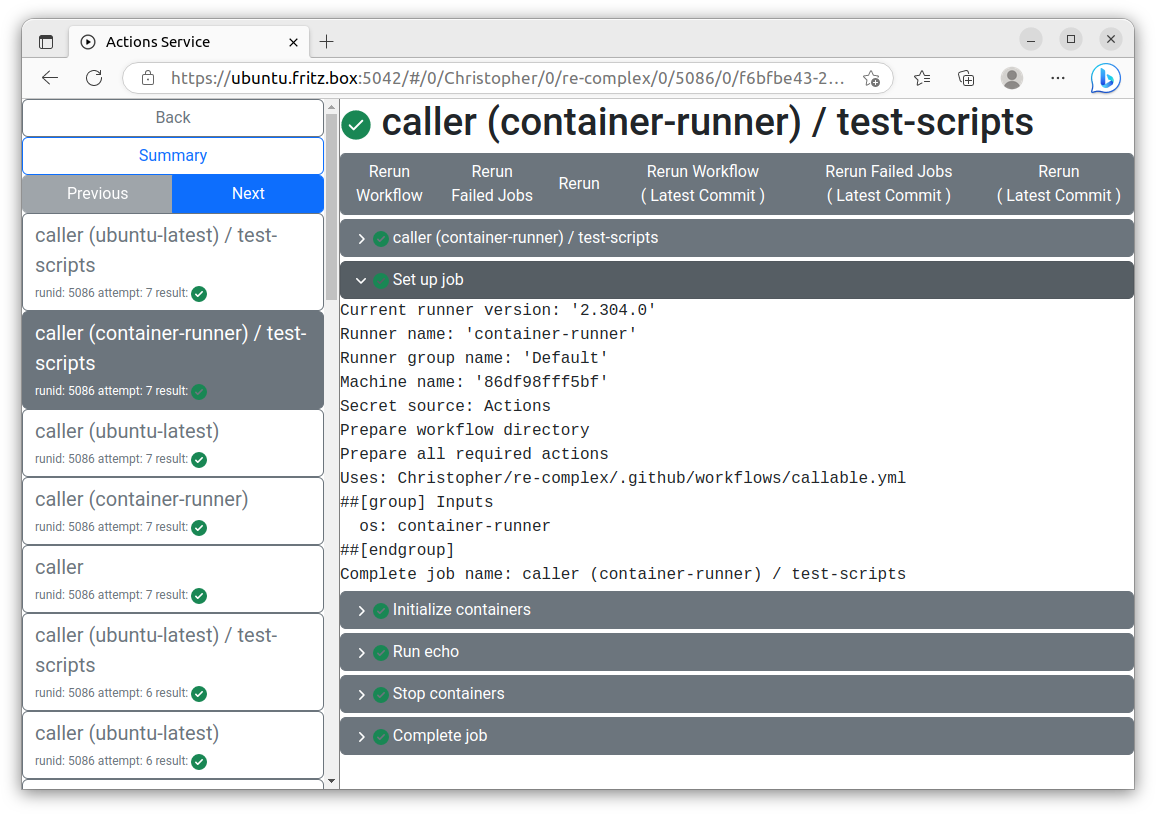Select caller (ubuntu-latest) / test-scripts attempt 6
Viewport: 1156px width, 814px height.
click(x=173, y=662)
